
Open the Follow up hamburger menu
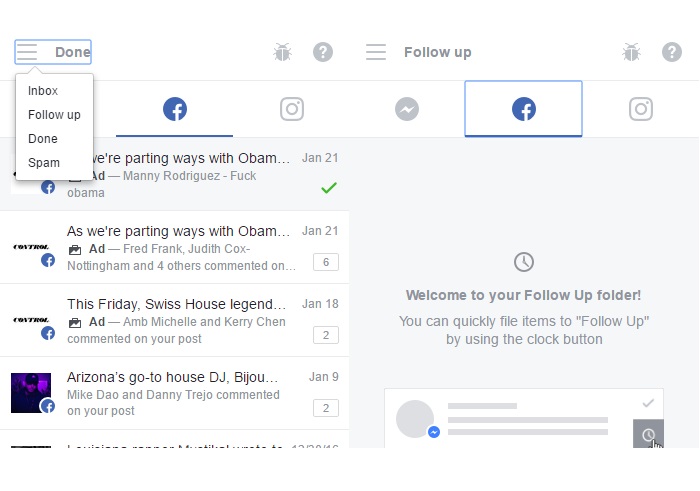point(375,52)
